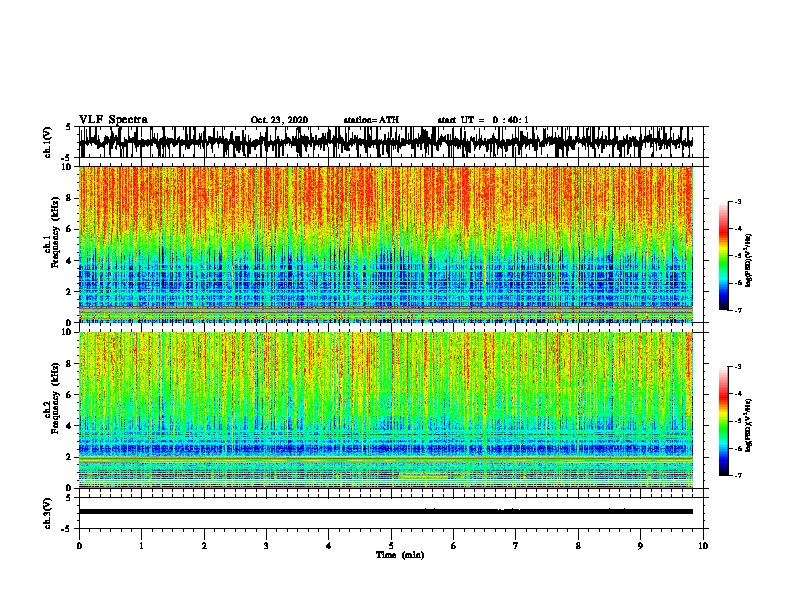Click the "5" tick on ch.3(V) axis
This screenshot has height=612, width=792.
click(x=69, y=498)
